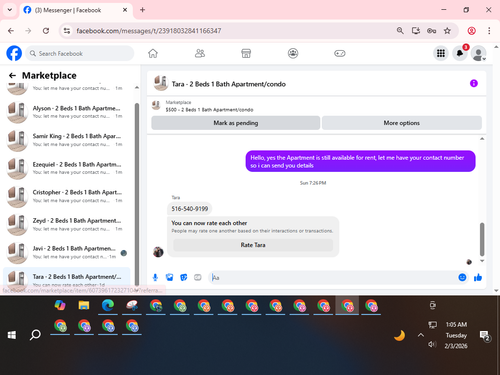Viewport: 500px width, 375px height.
Task: Open the Groups icon in top navigation
Action: (293, 53)
